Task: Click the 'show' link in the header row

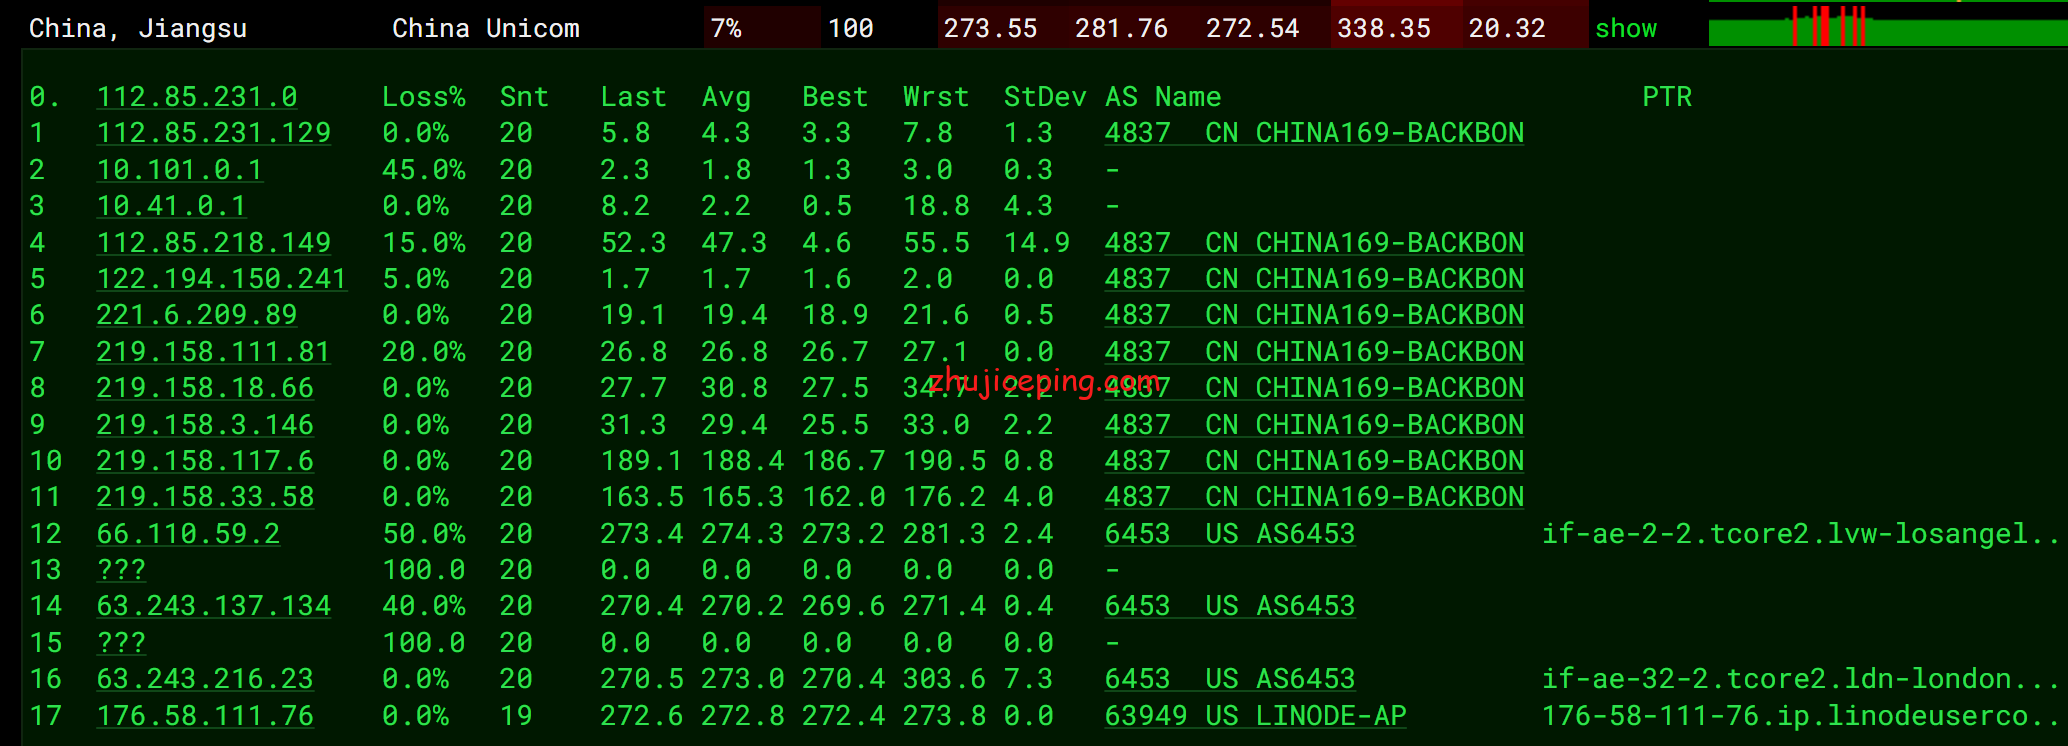Action: click(x=1626, y=28)
